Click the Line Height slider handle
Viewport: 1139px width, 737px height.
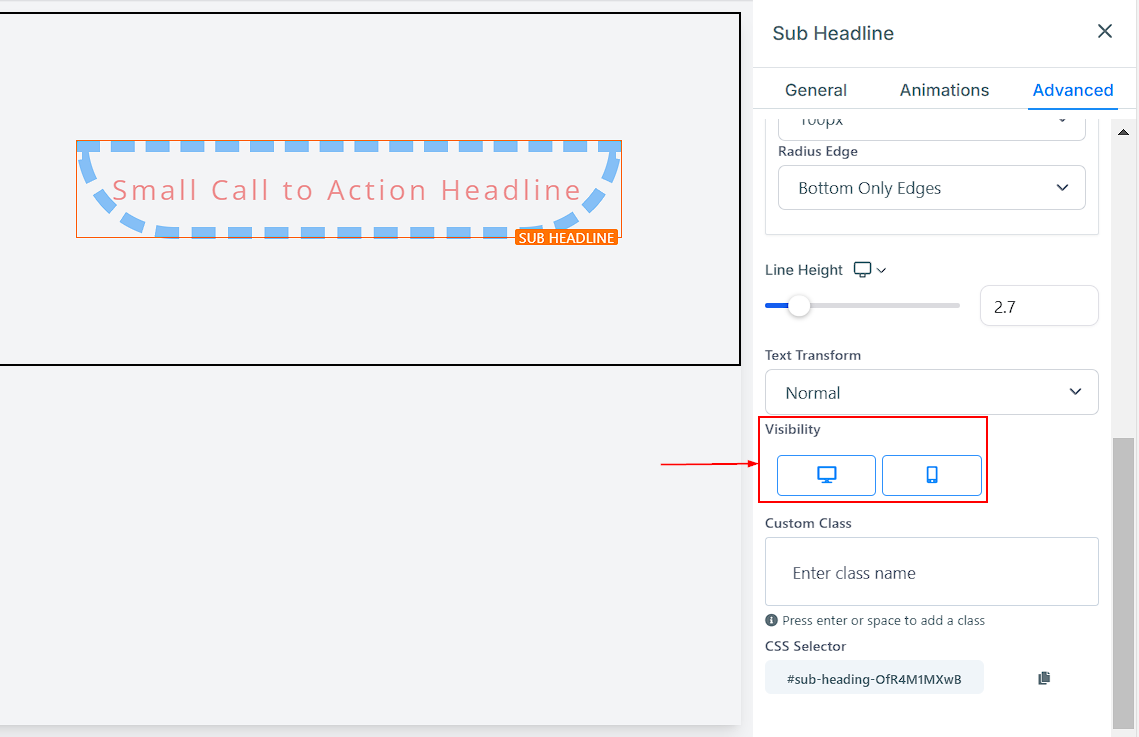coord(799,306)
